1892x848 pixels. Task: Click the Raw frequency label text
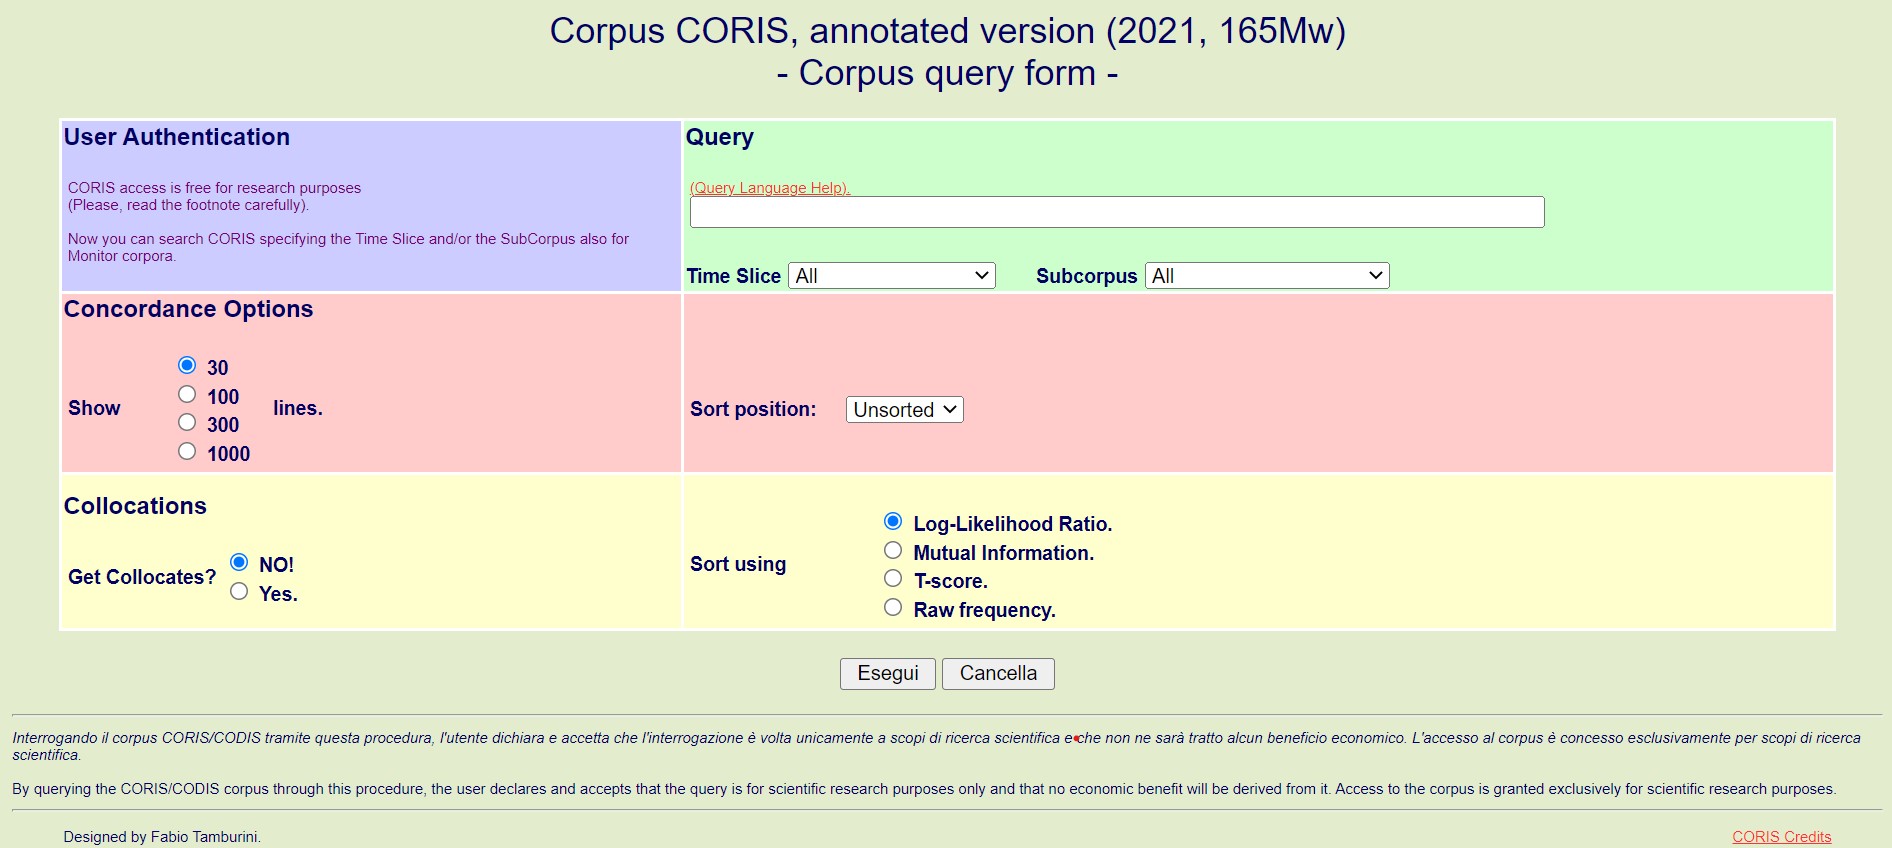pos(984,610)
